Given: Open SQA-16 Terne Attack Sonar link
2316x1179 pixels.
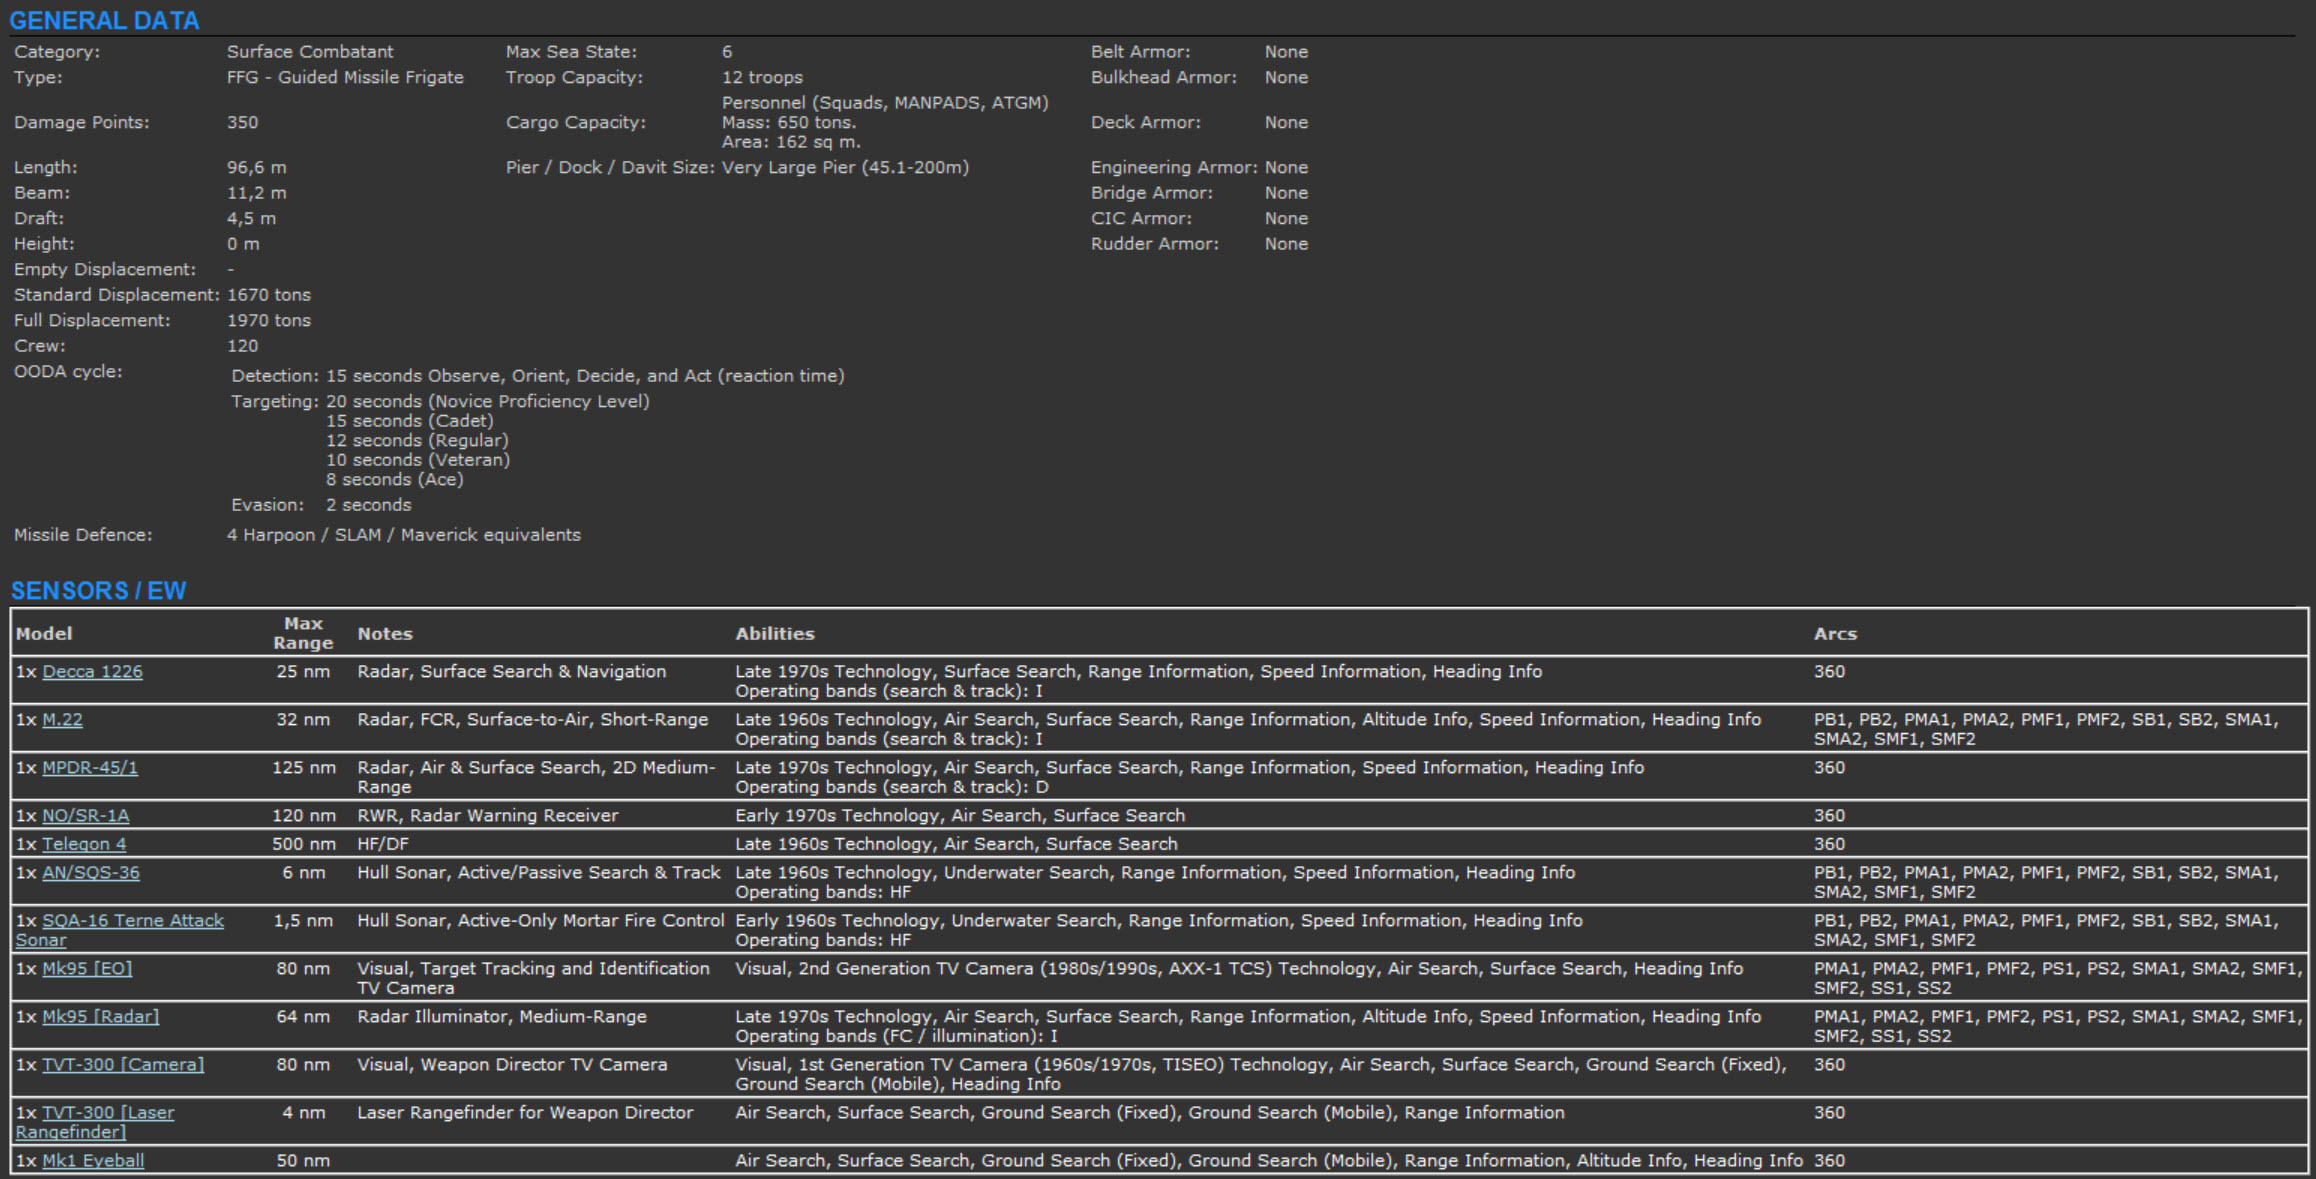Looking at the screenshot, I should (132, 921).
